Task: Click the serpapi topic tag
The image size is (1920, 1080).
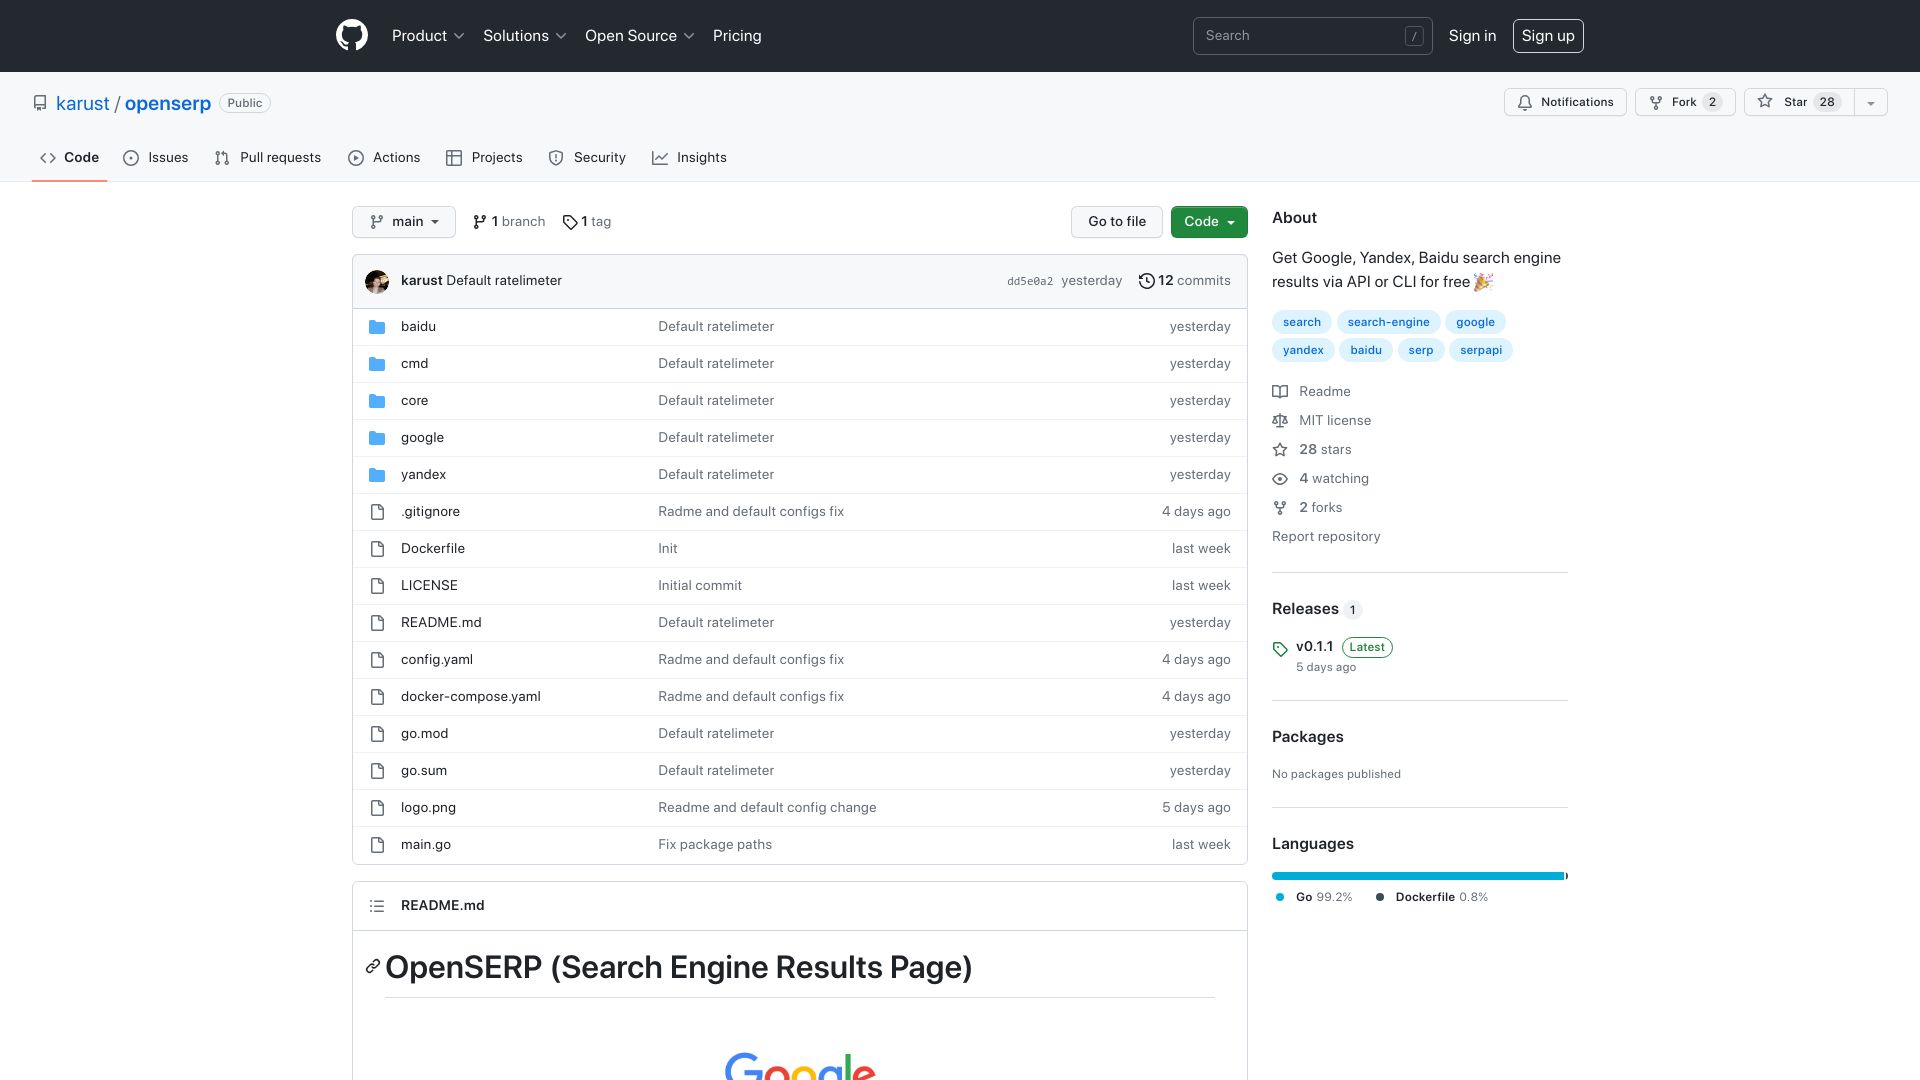Action: [1481, 350]
